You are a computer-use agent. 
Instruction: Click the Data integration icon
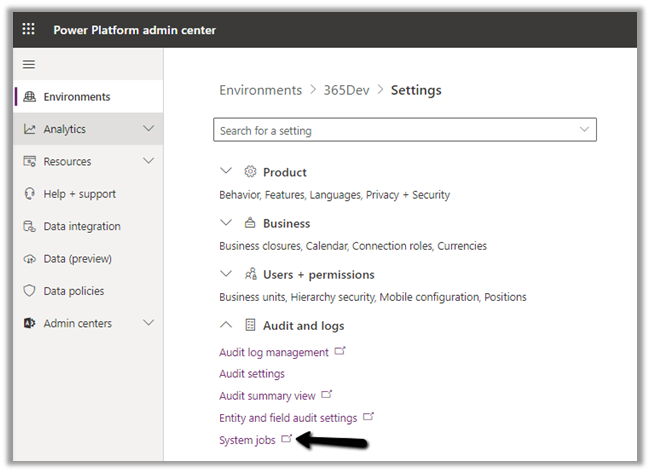[x=30, y=227]
